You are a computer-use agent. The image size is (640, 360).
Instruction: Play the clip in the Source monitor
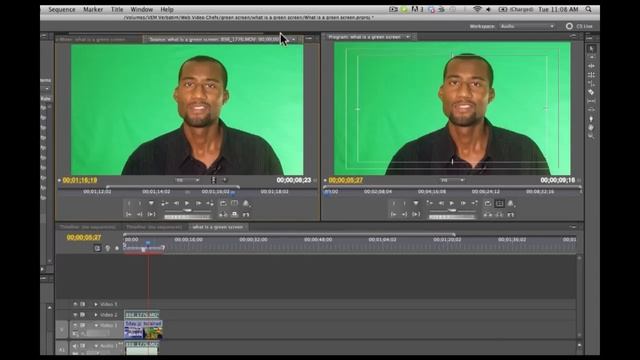[187, 203]
